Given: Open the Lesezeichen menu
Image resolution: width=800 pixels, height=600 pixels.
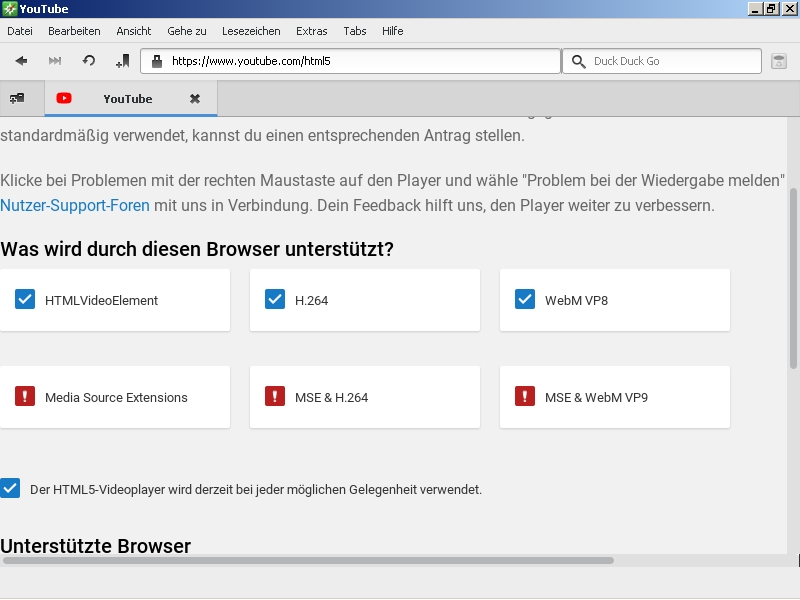Looking at the screenshot, I should coord(251,31).
